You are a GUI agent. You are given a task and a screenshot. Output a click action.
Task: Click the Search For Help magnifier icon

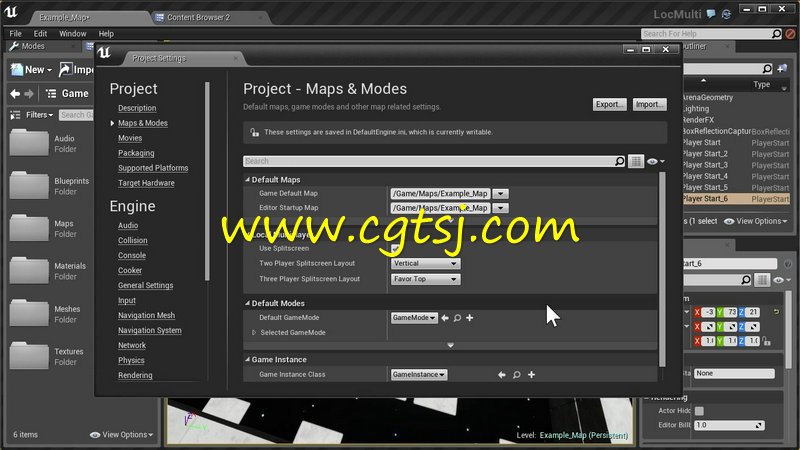(x=776, y=34)
